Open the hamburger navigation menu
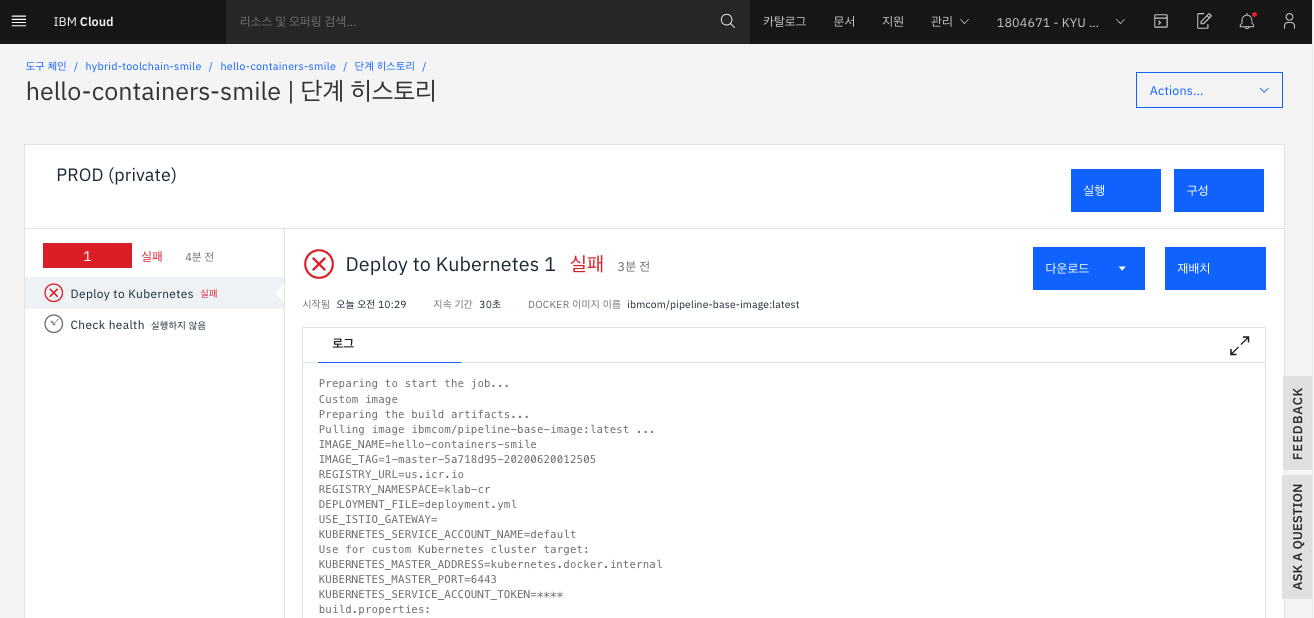 [x=18, y=21]
